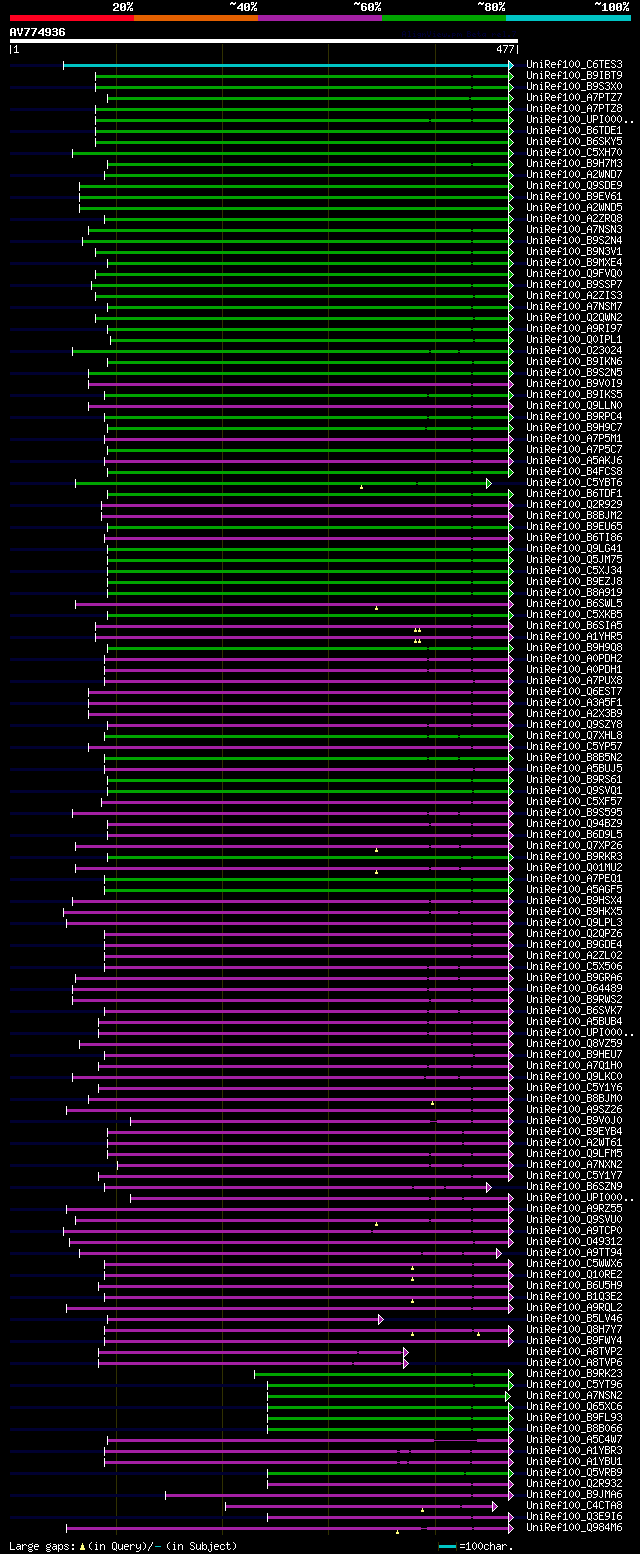Select the UniRef100_B9RK23 label

(573, 1374)
